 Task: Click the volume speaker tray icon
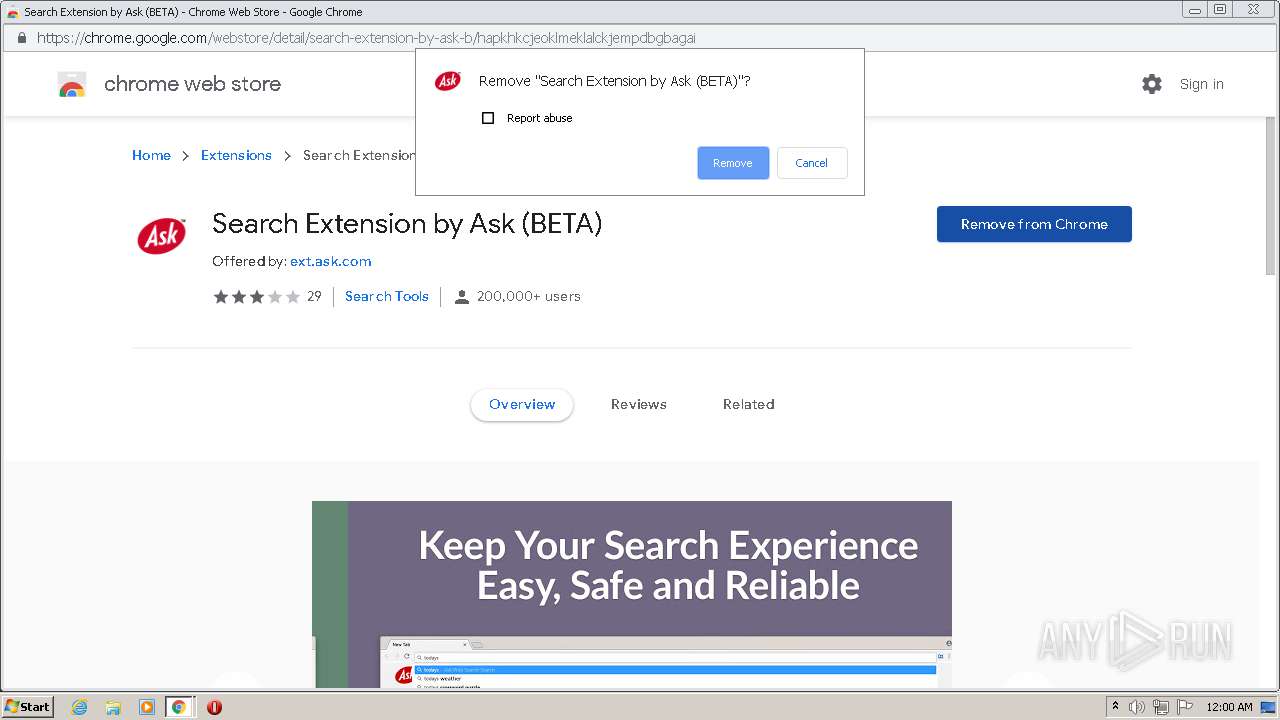coord(1137,707)
